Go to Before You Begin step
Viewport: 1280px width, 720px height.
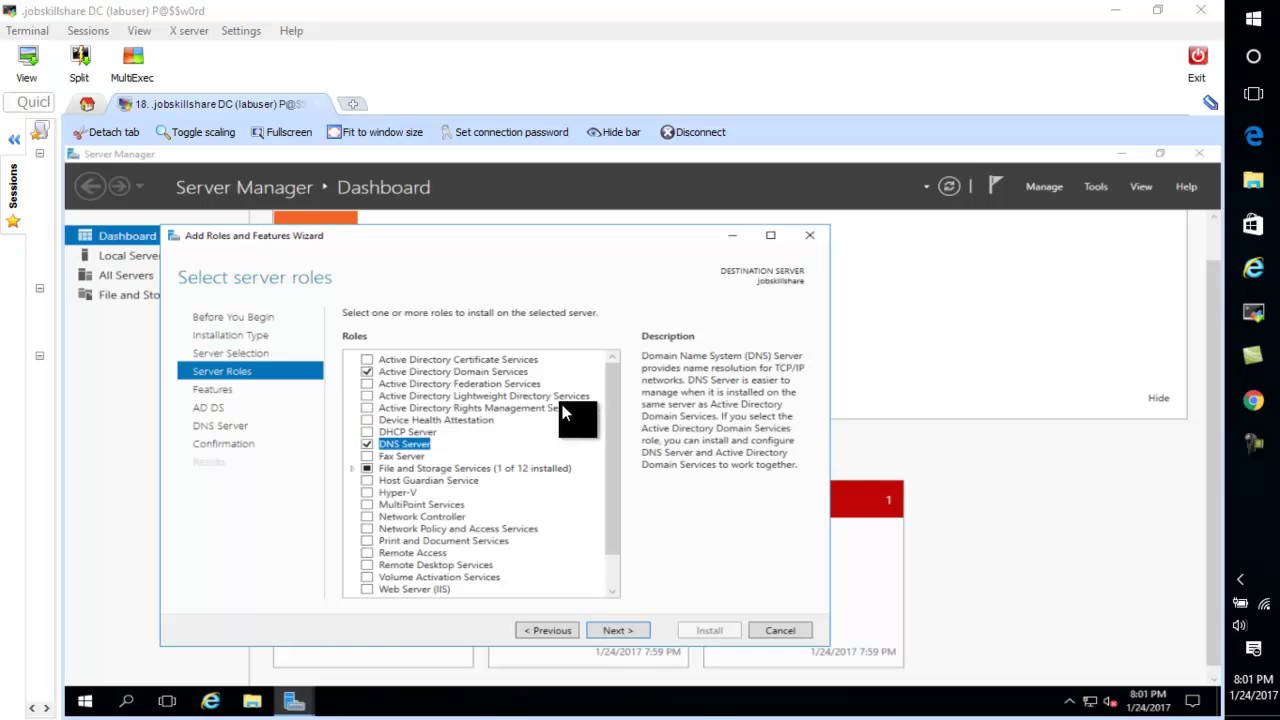coord(233,317)
